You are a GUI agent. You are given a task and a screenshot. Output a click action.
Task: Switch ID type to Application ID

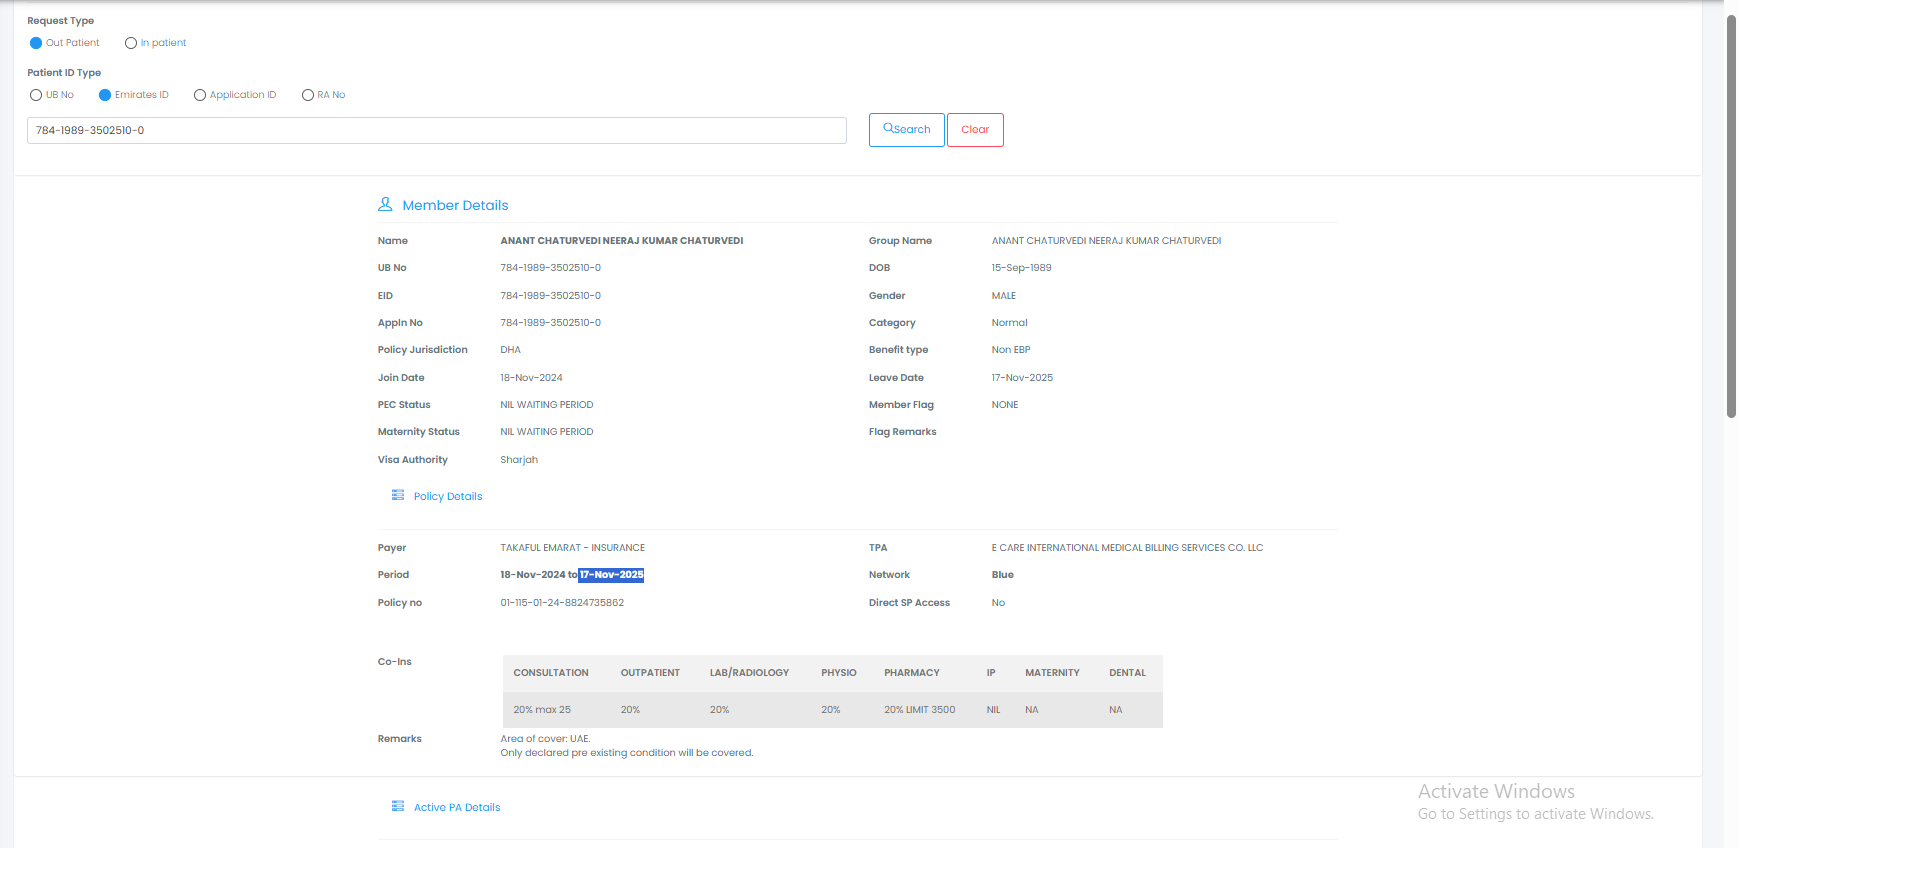click(x=200, y=95)
